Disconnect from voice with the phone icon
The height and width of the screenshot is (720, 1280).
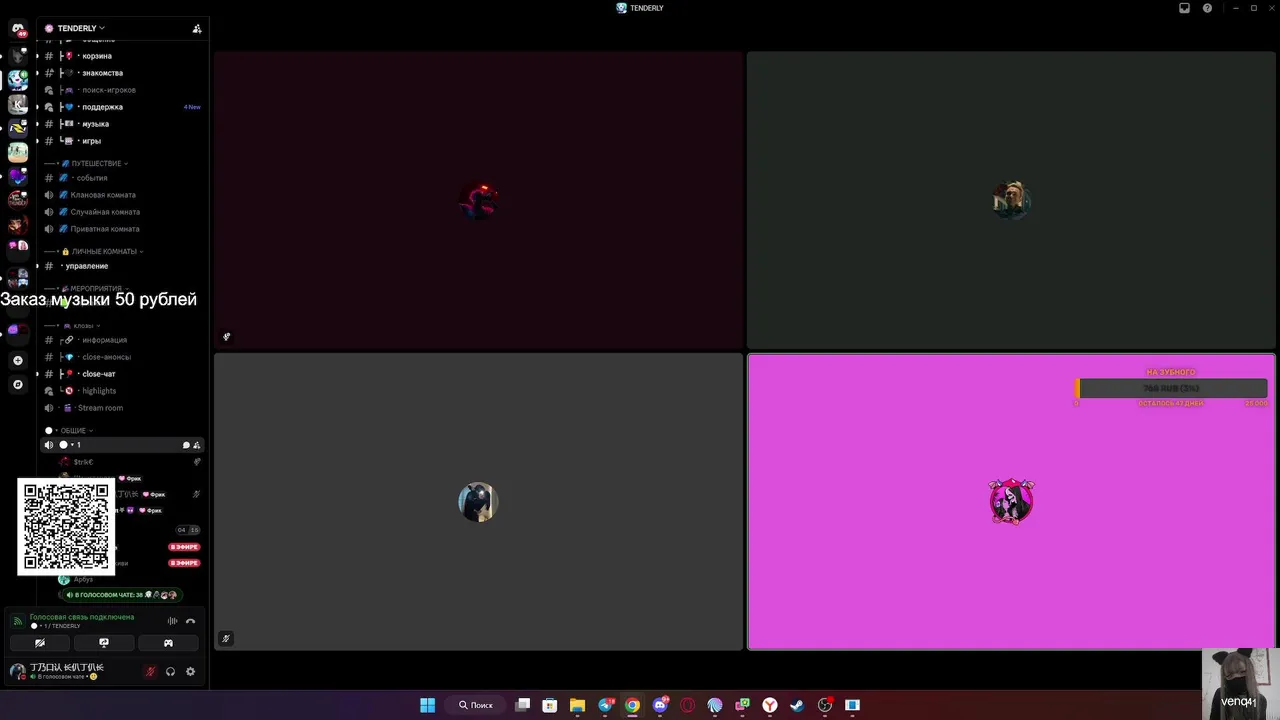[190, 621]
